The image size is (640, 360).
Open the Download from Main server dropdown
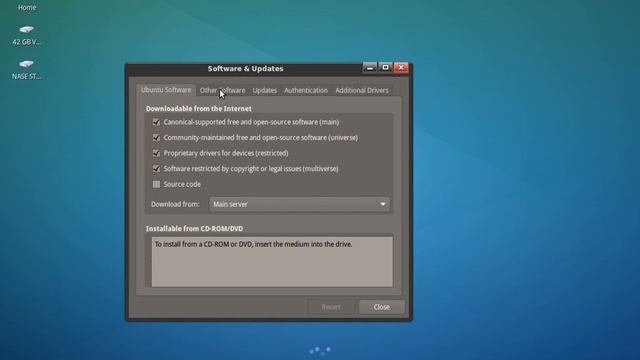299,204
